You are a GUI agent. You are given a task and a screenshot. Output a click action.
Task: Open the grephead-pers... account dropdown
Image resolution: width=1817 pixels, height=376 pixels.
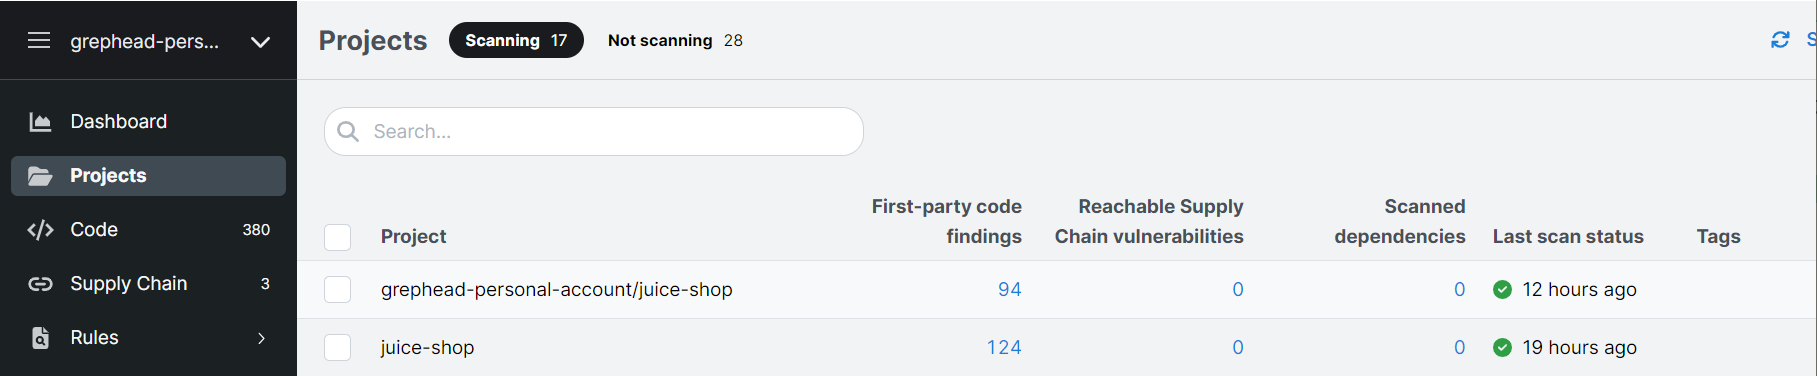pos(260,42)
